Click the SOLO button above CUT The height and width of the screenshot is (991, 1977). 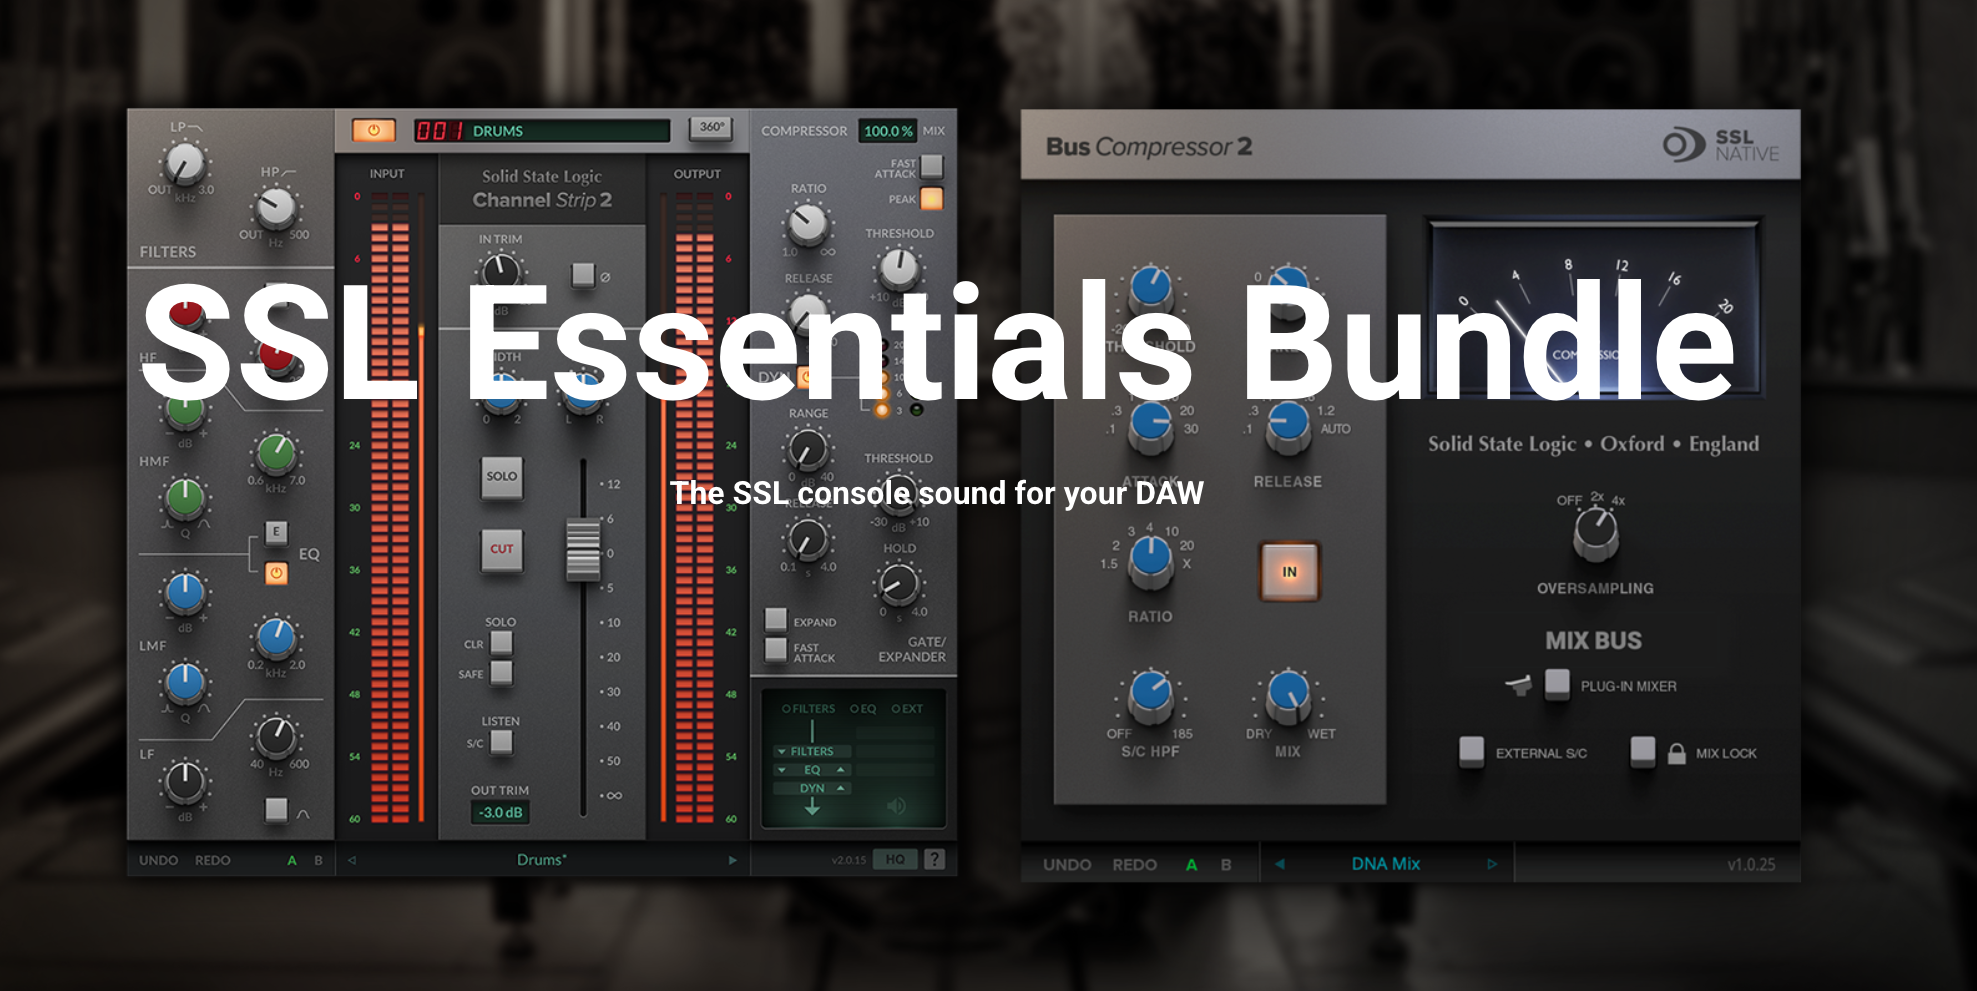(x=500, y=478)
